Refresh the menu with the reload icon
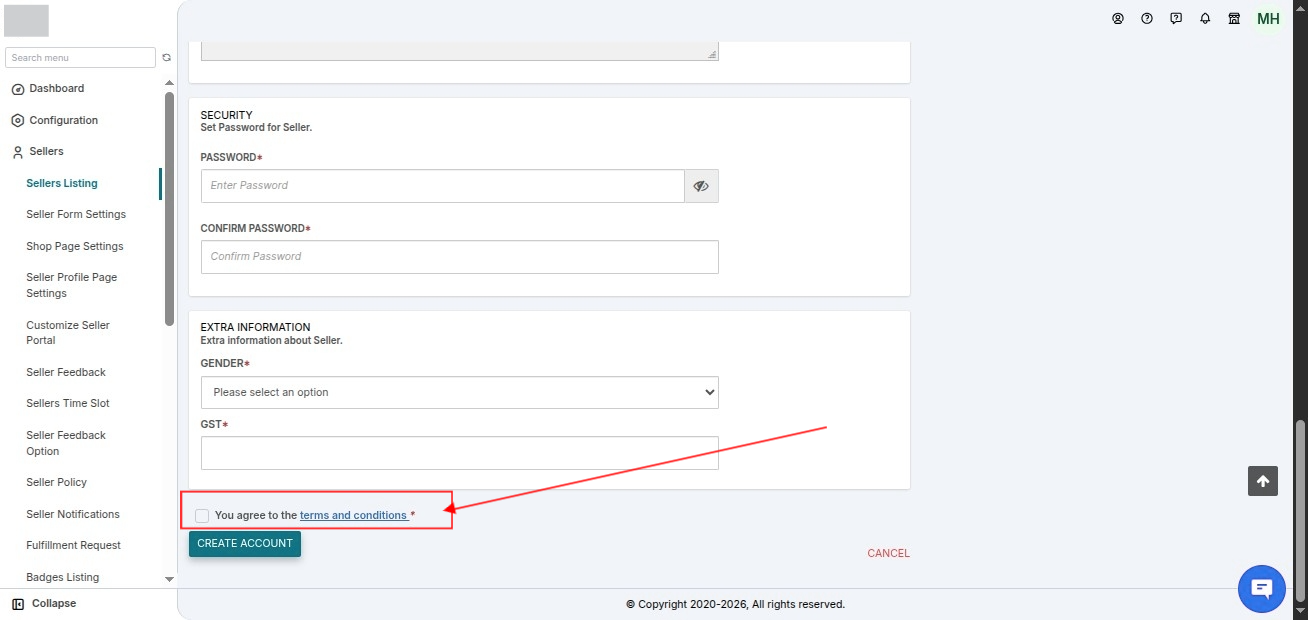The height and width of the screenshot is (620, 1308). [167, 58]
